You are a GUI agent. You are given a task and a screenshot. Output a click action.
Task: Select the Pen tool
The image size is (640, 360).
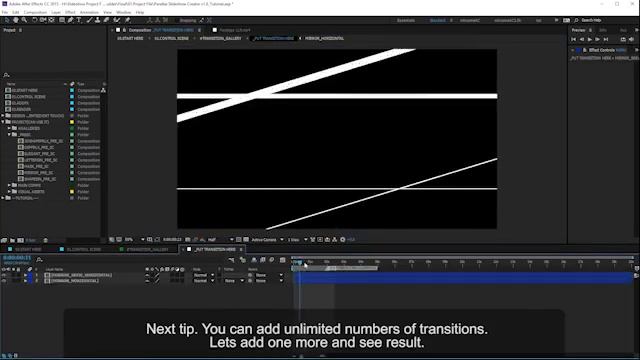(70, 20)
